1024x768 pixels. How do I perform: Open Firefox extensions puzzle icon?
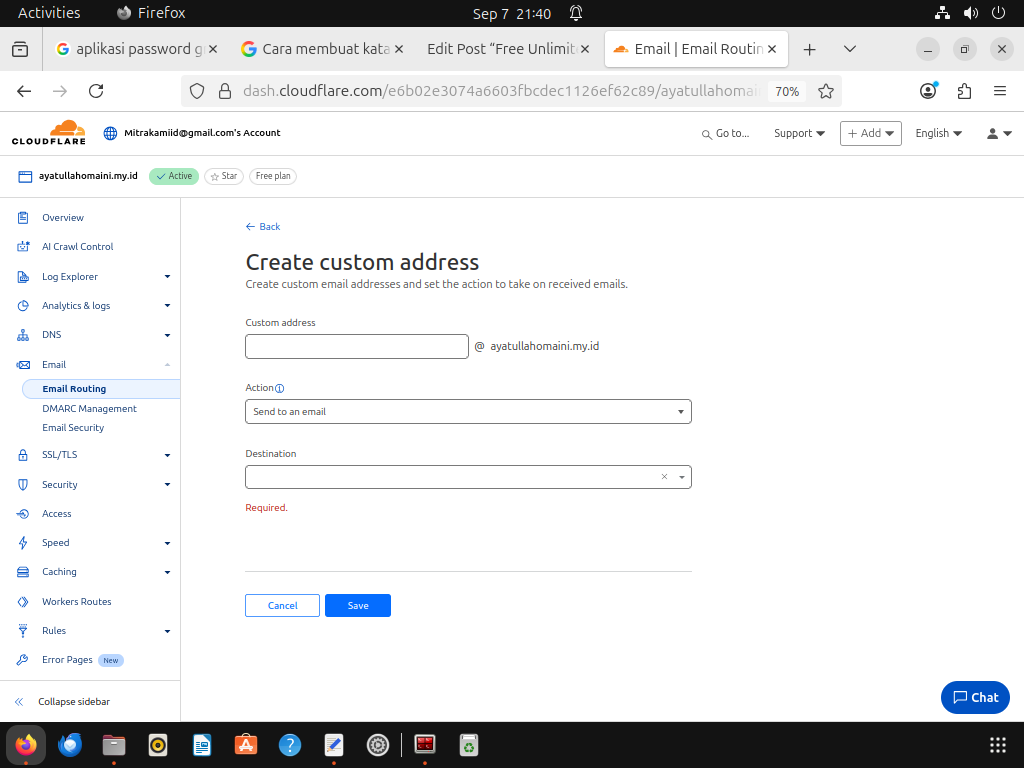[x=964, y=91]
